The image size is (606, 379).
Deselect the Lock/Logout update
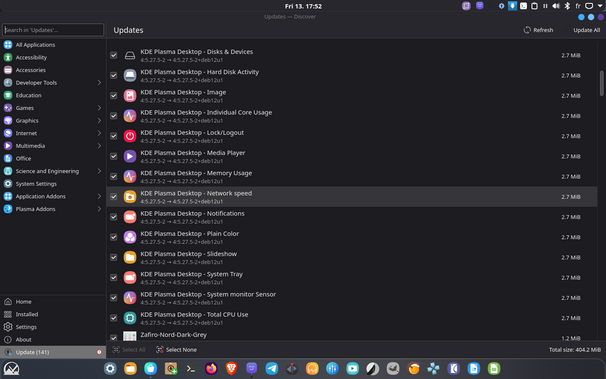[114, 136]
